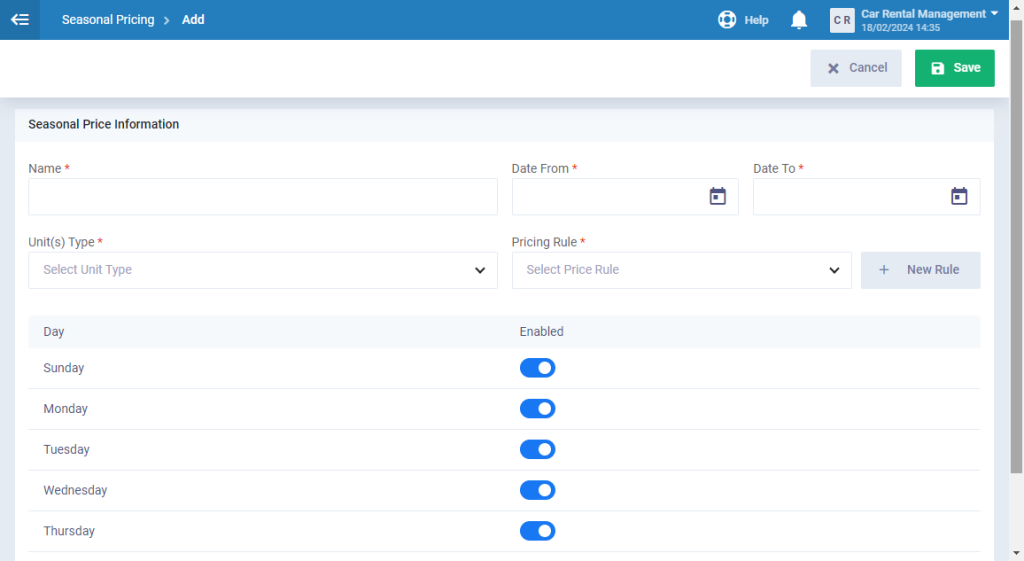Open the Select Price Rule dropdown
The height and width of the screenshot is (561, 1024).
tap(681, 270)
